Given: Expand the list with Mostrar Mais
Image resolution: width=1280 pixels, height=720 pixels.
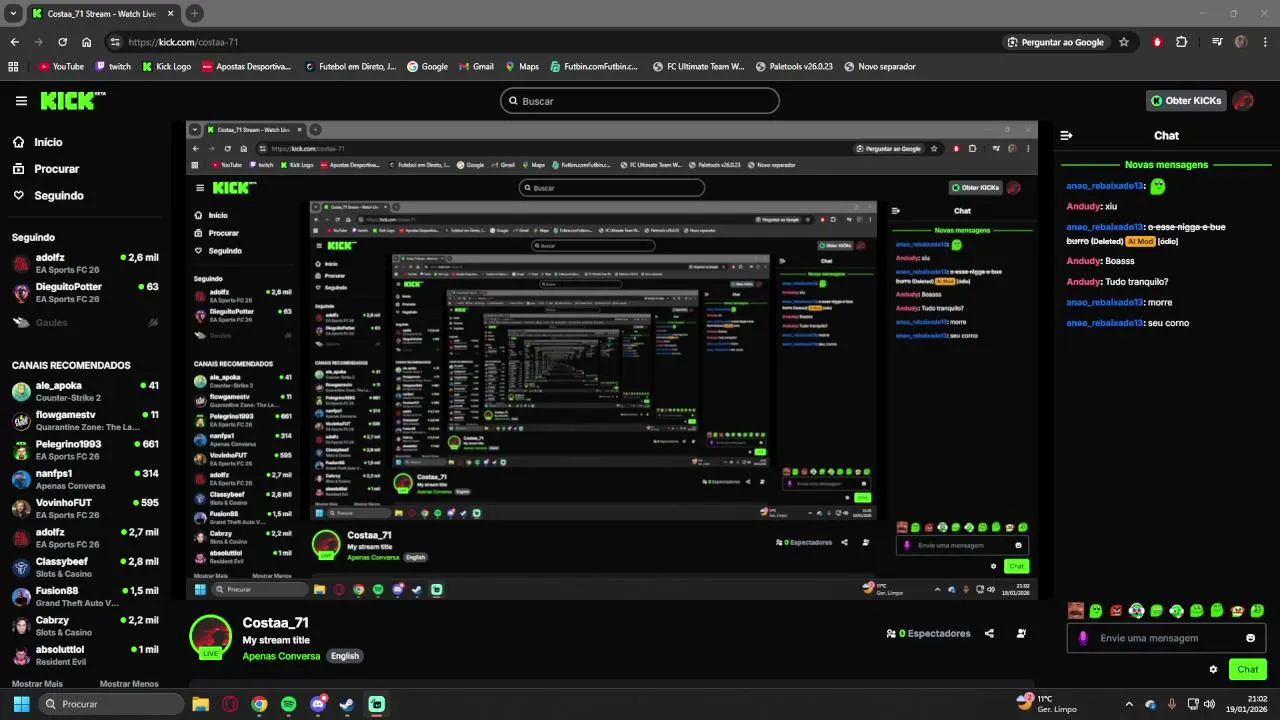Looking at the screenshot, I should [37, 684].
